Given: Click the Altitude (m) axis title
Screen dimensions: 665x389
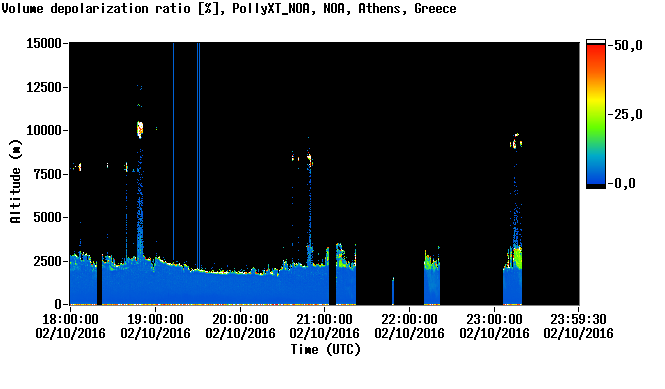Looking at the screenshot, I should (x=15, y=181).
